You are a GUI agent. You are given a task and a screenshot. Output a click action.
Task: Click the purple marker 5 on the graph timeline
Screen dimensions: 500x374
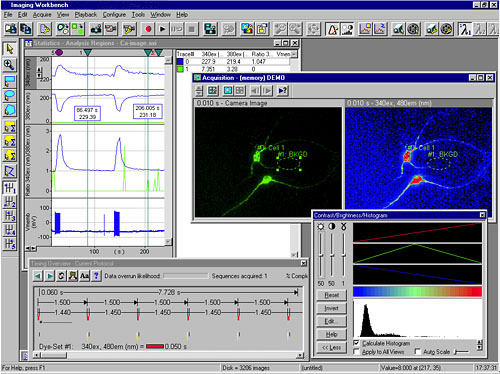coord(59,52)
